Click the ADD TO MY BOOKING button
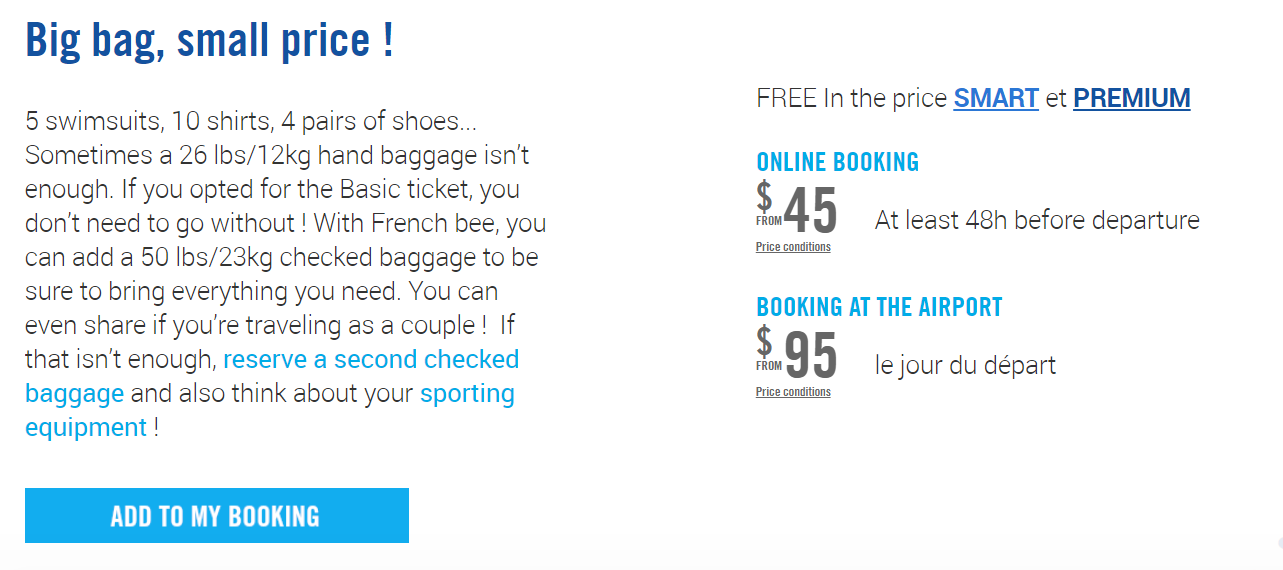Image resolution: width=1283 pixels, height=570 pixels. click(x=216, y=516)
